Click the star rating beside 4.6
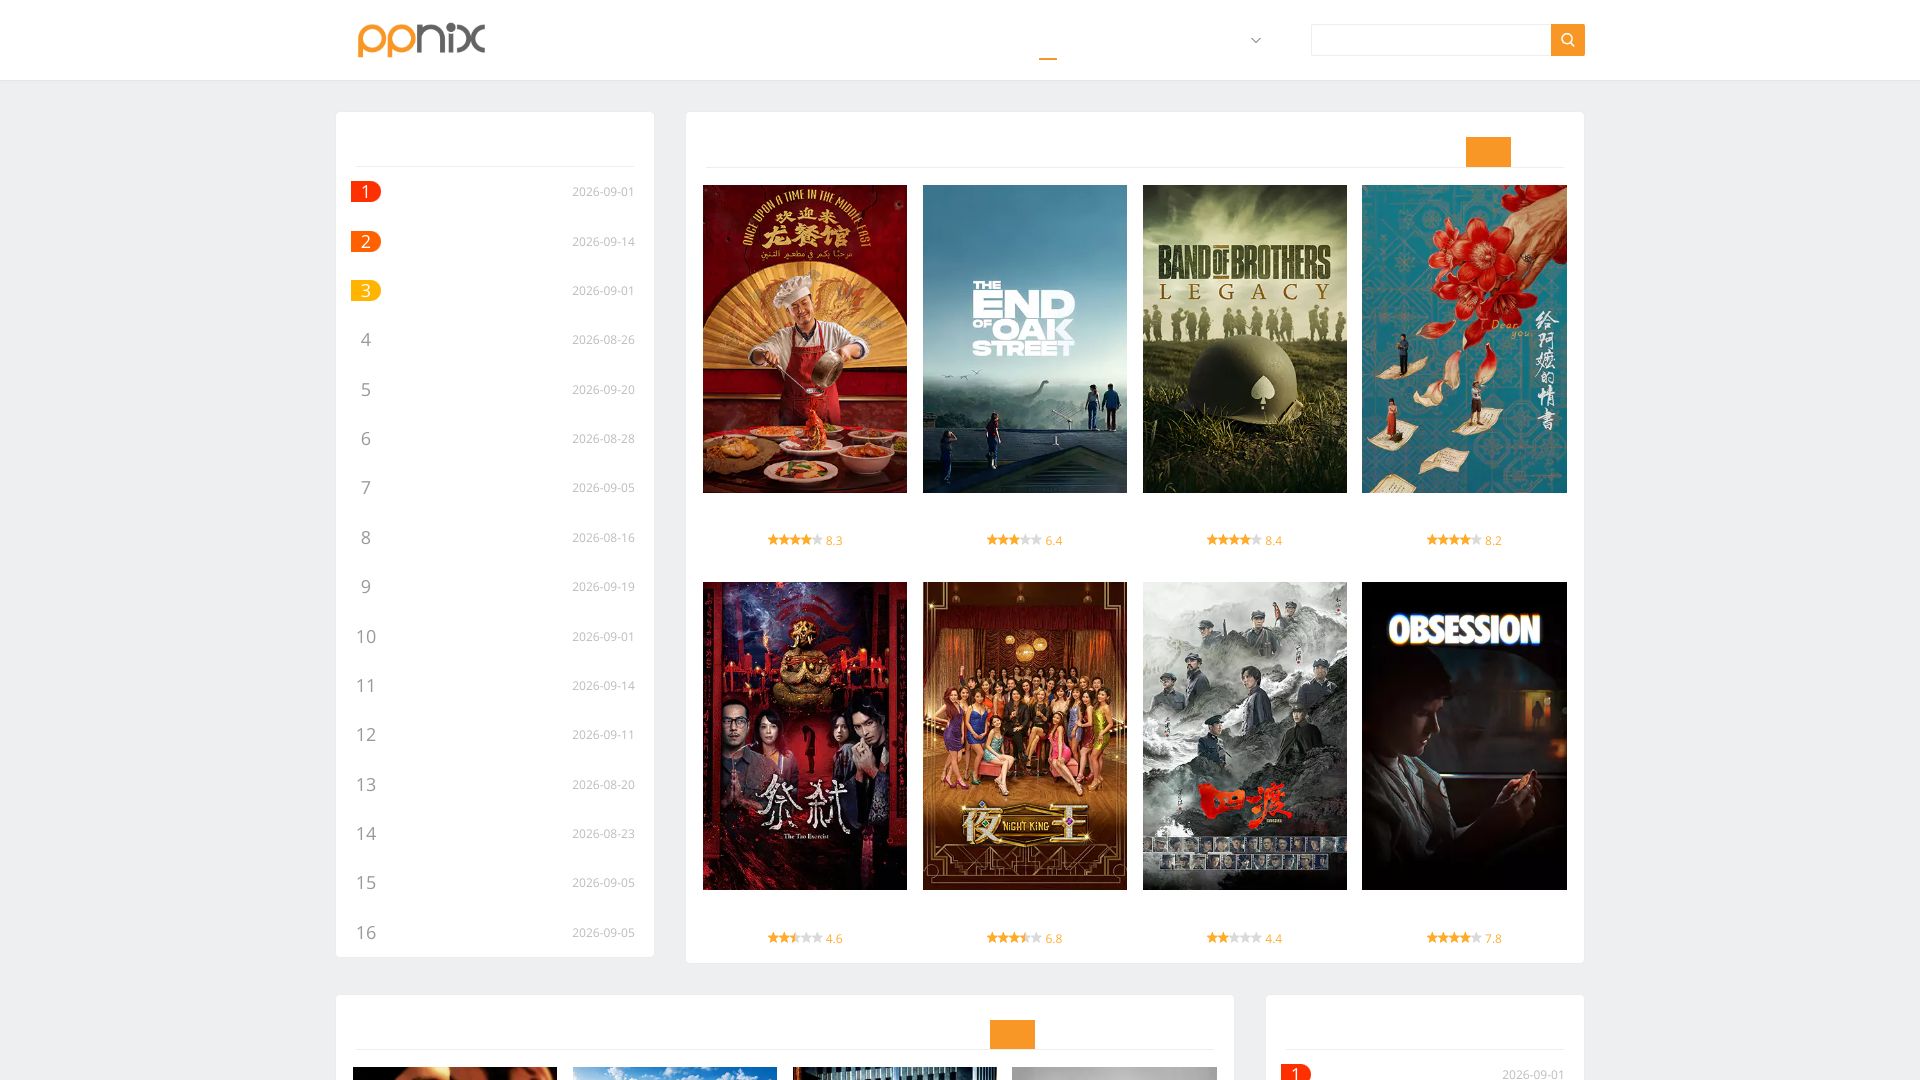The height and width of the screenshot is (1080, 1920). point(795,938)
